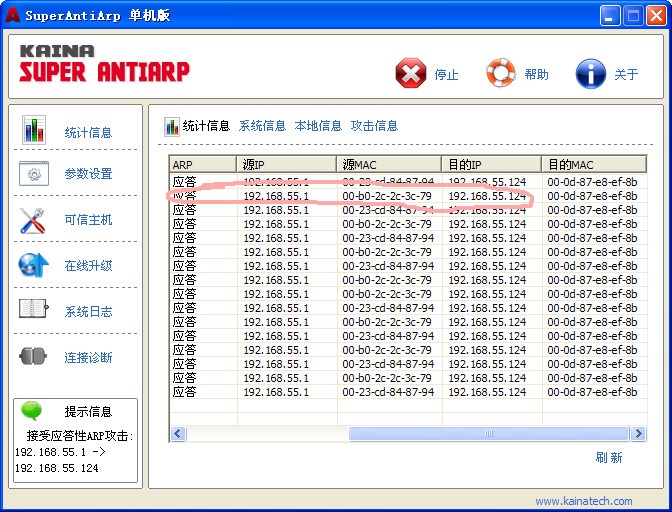This screenshot has height=512, width=672.
Task: Click the red stop (停止) icon
Action: coord(411,73)
